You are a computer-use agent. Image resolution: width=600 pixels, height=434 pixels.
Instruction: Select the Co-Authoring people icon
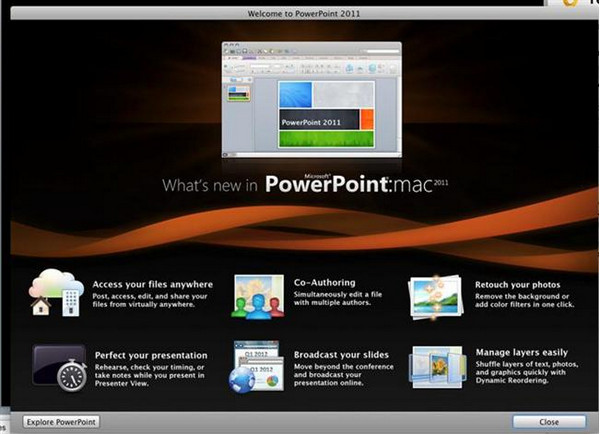tap(258, 297)
